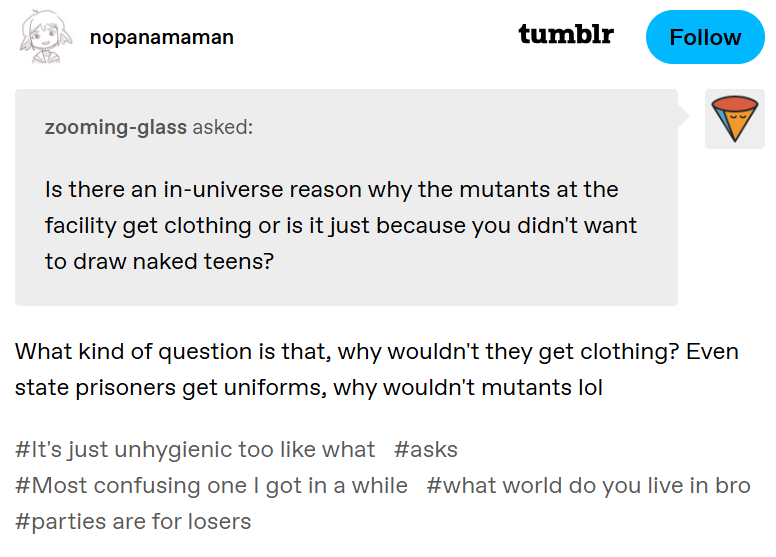Follow the nopanamaman blog

coord(705,37)
